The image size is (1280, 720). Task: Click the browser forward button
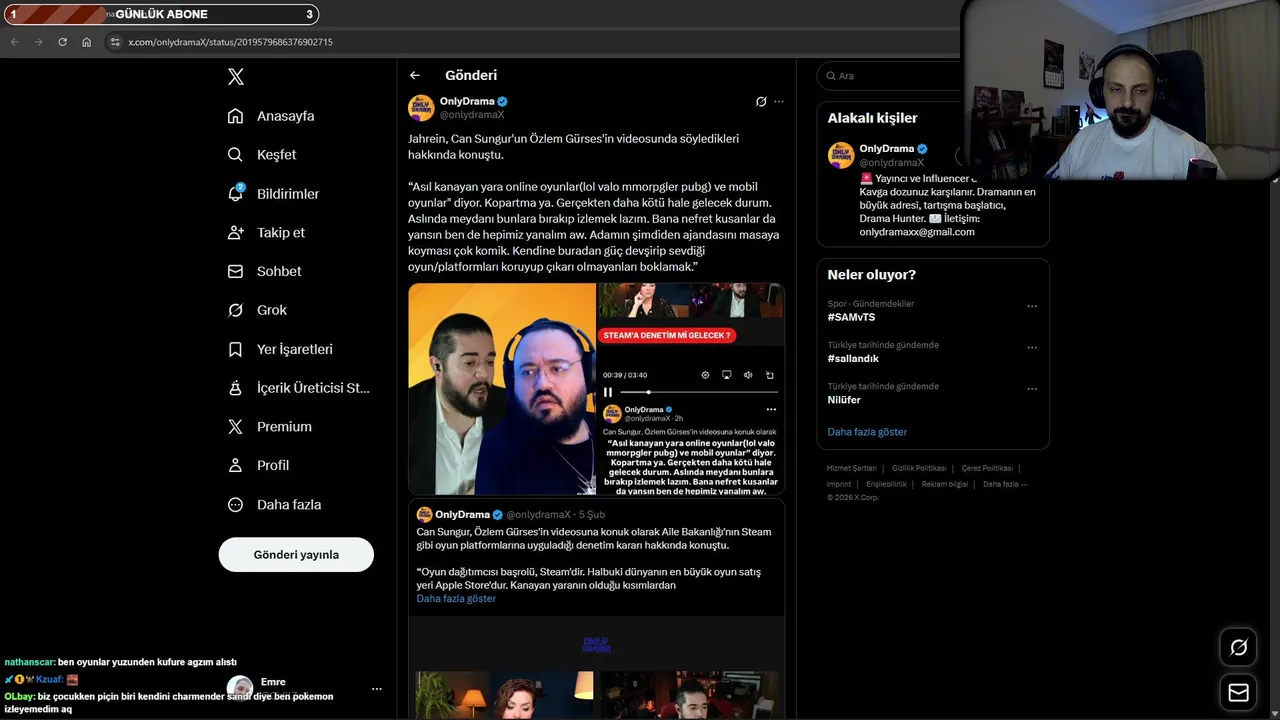38,42
